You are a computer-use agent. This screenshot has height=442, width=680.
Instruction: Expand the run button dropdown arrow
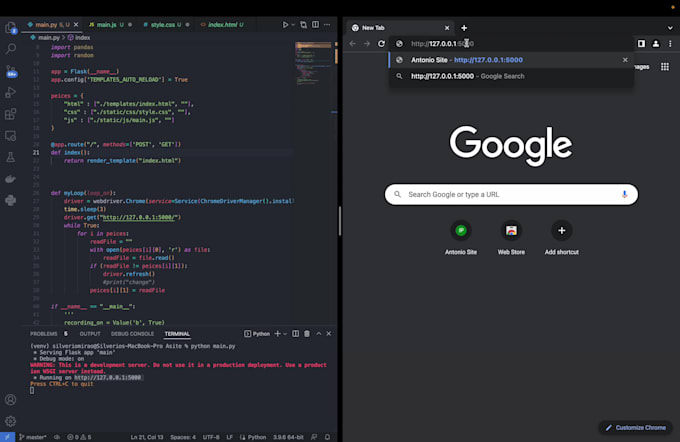[x=293, y=25]
